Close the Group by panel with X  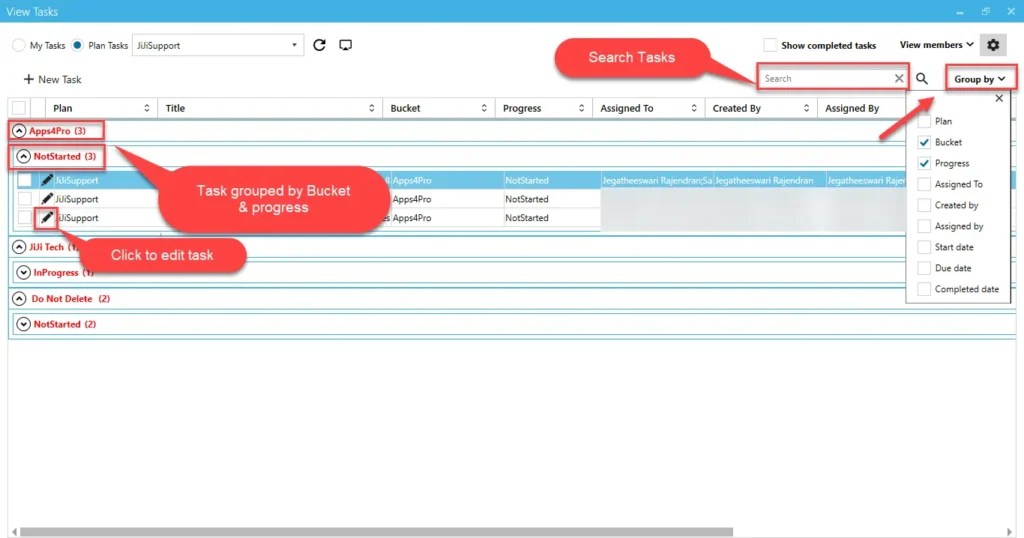tap(998, 99)
